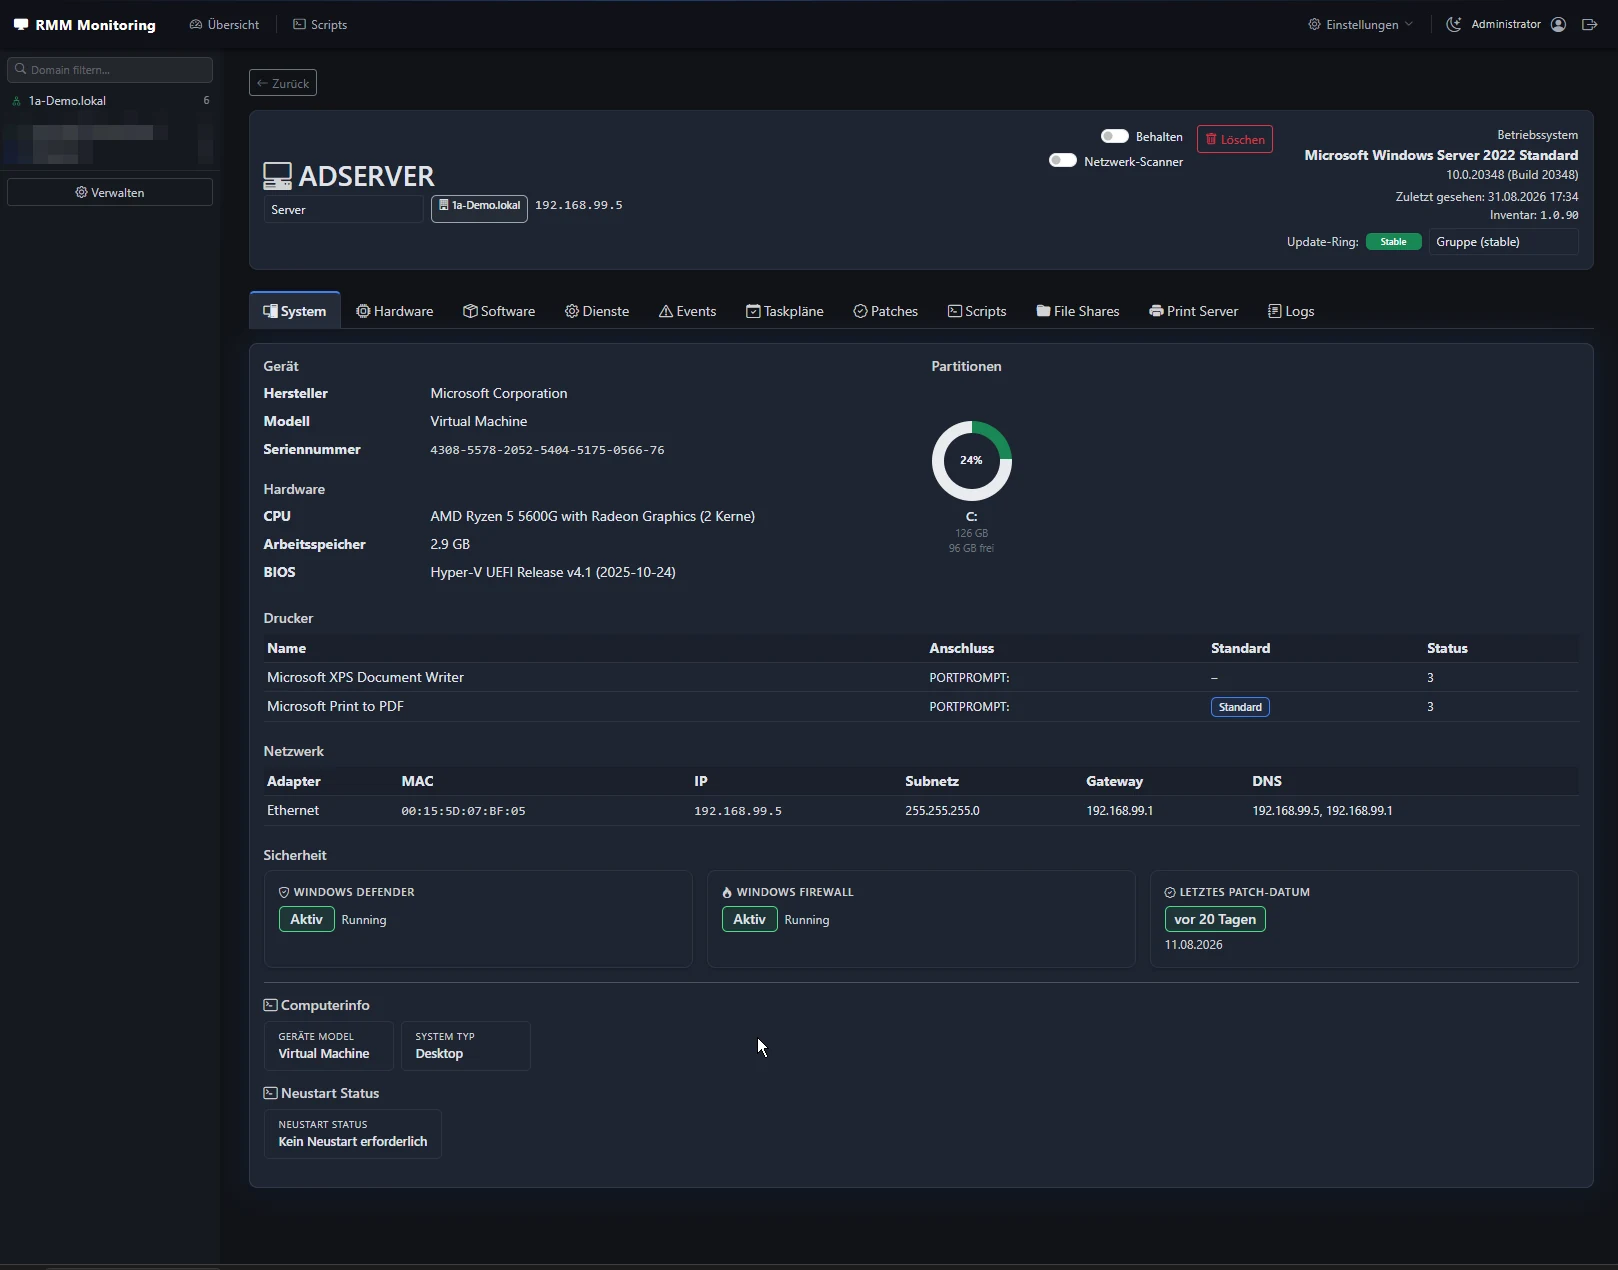The image size is (1618, 1270).
Task: Open the Scripts tab of the device
Action: tap(977, 311)
